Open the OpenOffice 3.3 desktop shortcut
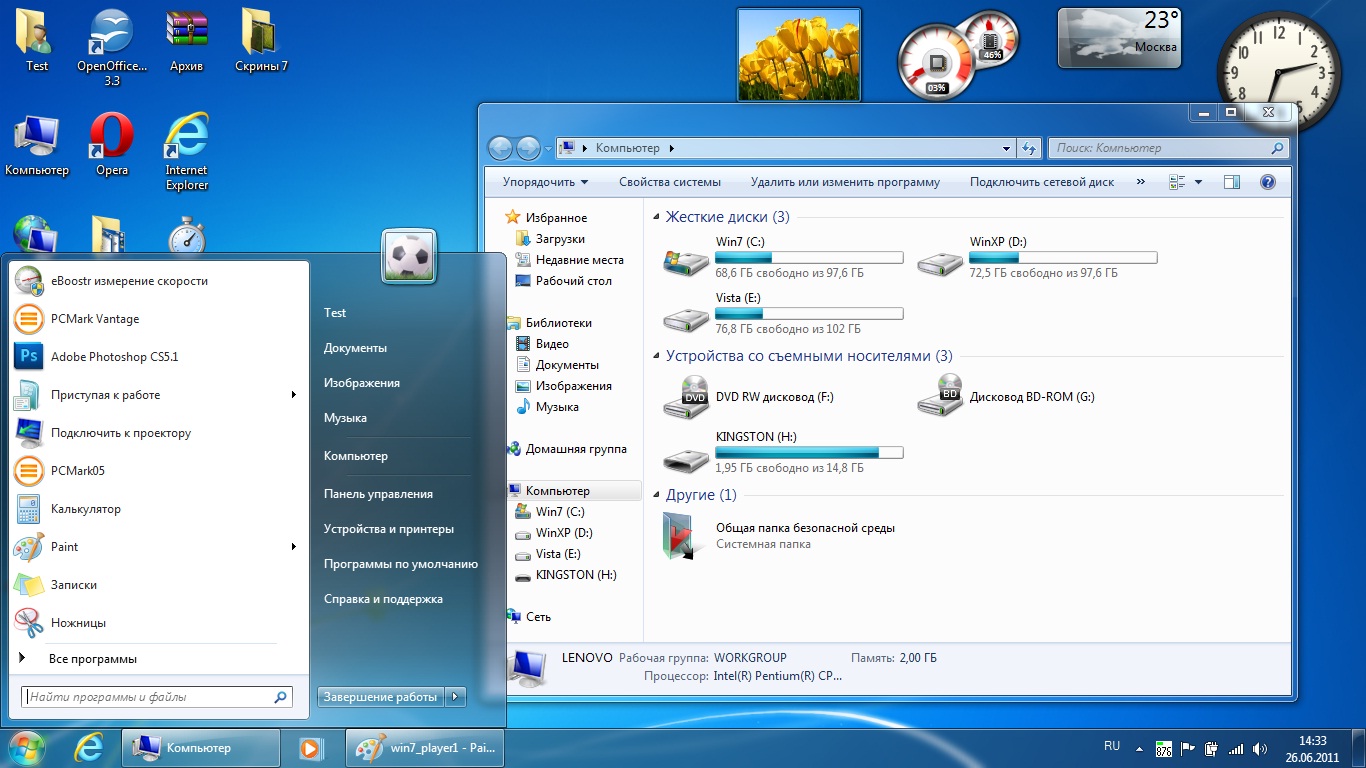This screenshot has width=1366, height=768. (111, 48)
